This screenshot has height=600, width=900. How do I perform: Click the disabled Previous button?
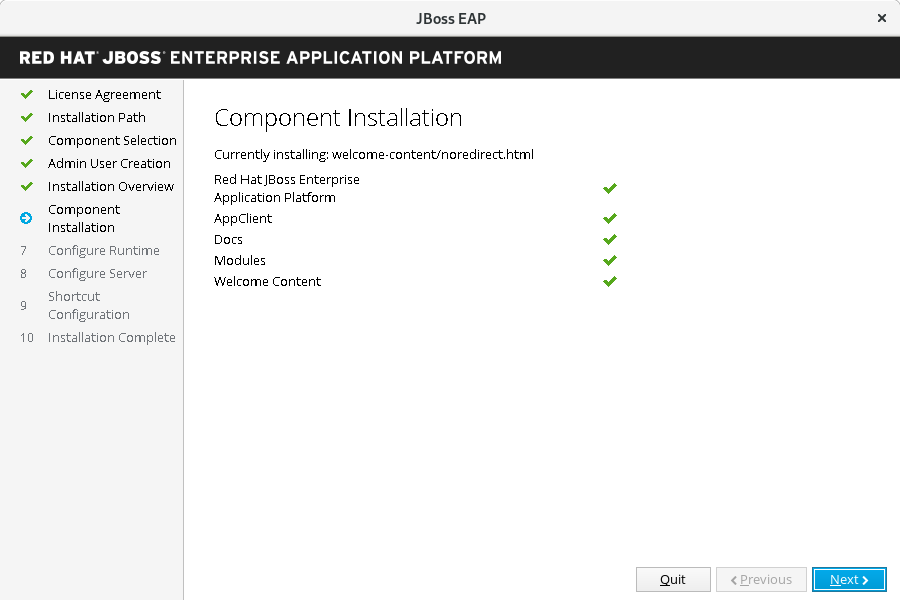coord(761,580)
